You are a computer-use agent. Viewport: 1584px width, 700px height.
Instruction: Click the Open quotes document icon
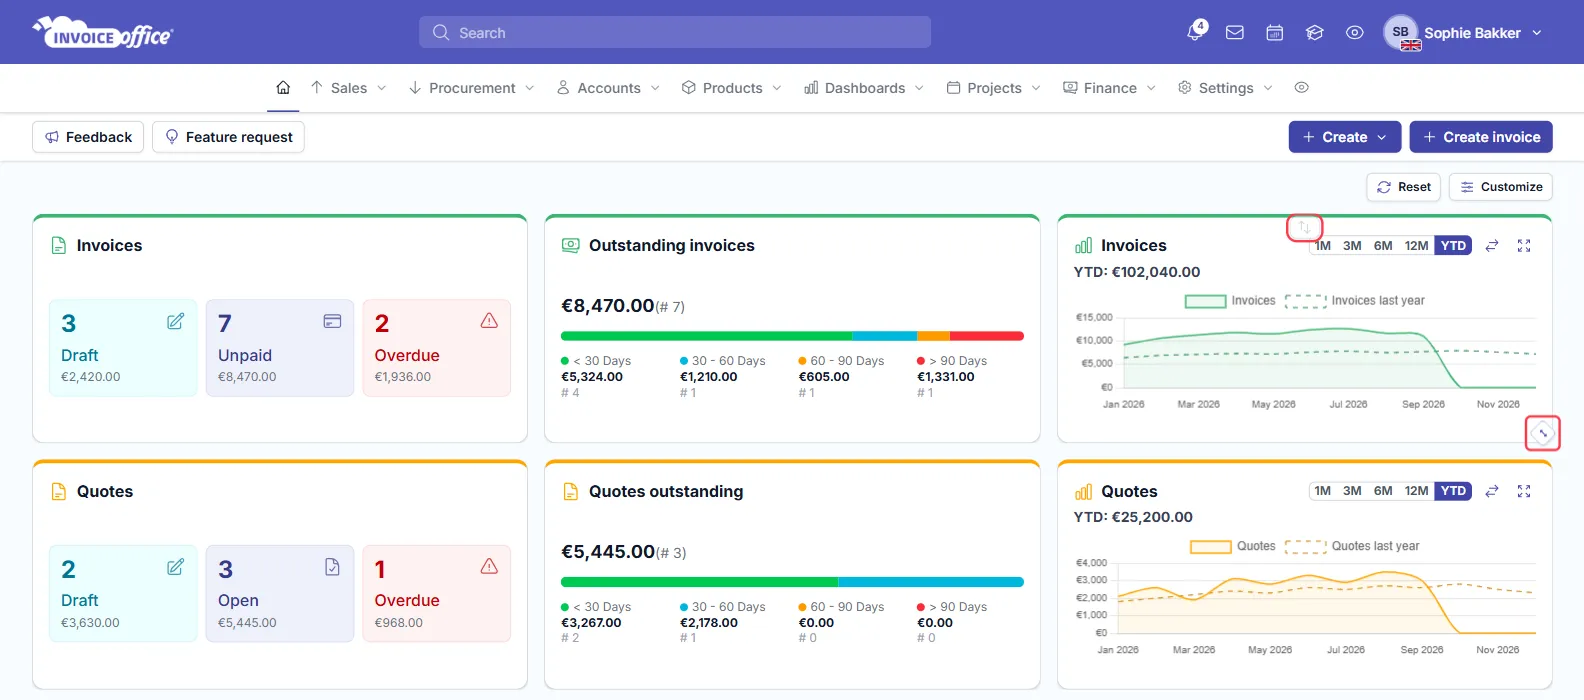(x=332, y=567)
